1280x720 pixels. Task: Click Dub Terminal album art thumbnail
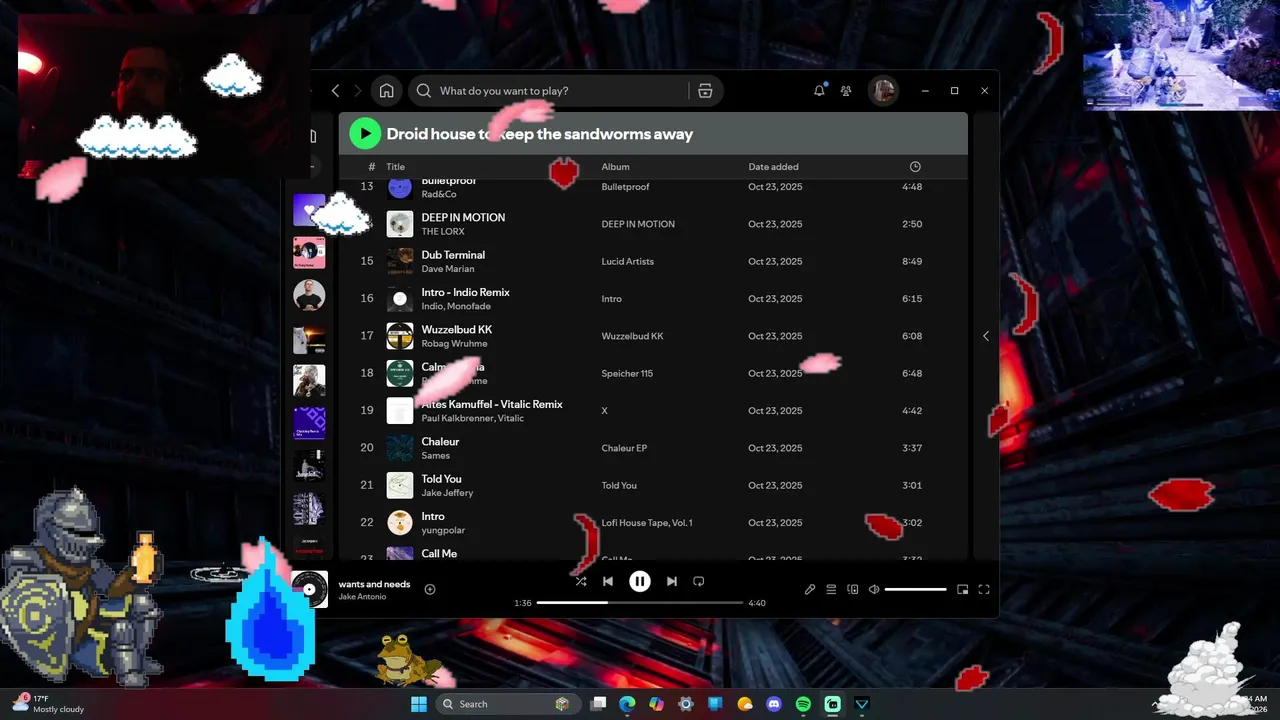click(x=400, y=261)
